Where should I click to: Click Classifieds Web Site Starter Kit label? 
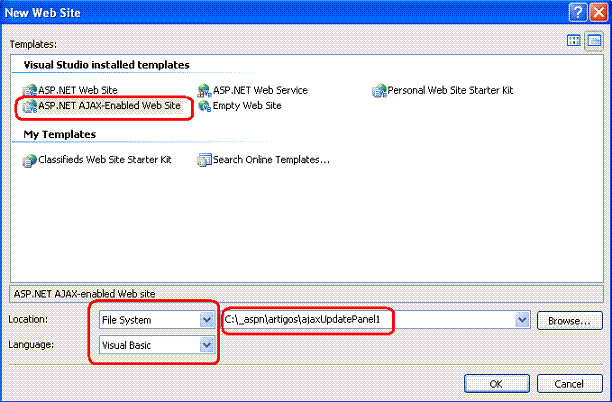105,160
